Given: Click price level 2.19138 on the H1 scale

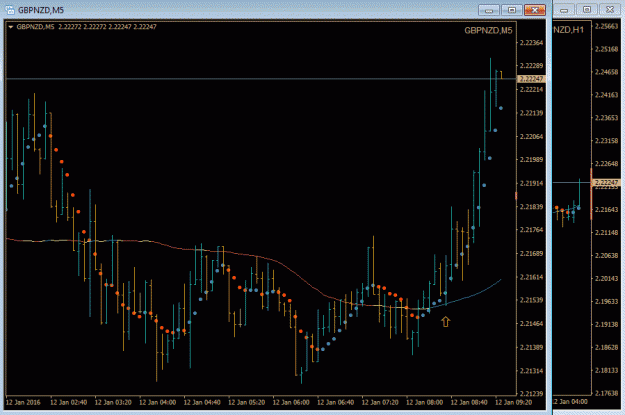Looking at the screenshot, I should 606,325.
